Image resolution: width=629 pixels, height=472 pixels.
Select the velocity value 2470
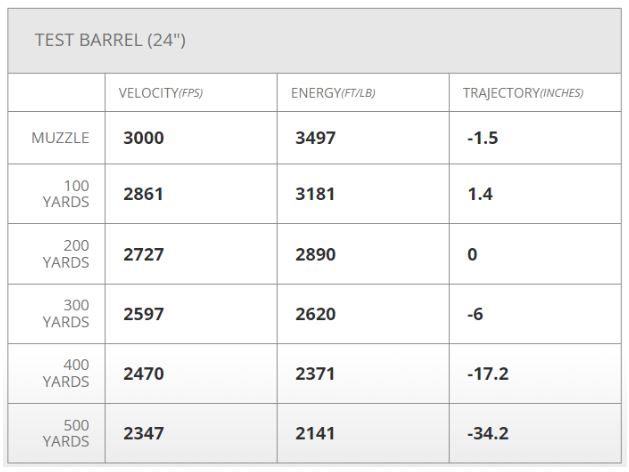143,374
